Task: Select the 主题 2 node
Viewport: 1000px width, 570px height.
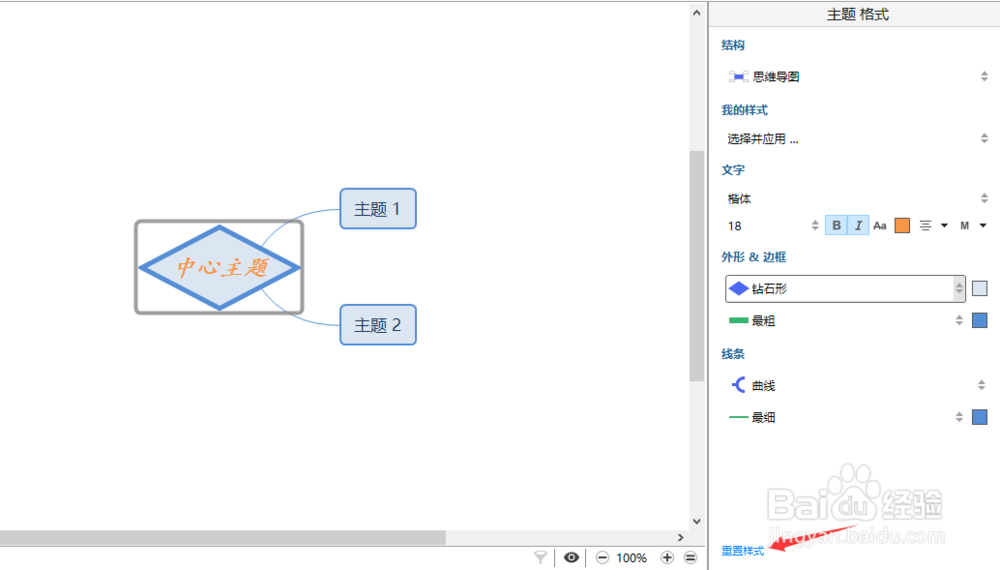Action: (x=378, y=325)
